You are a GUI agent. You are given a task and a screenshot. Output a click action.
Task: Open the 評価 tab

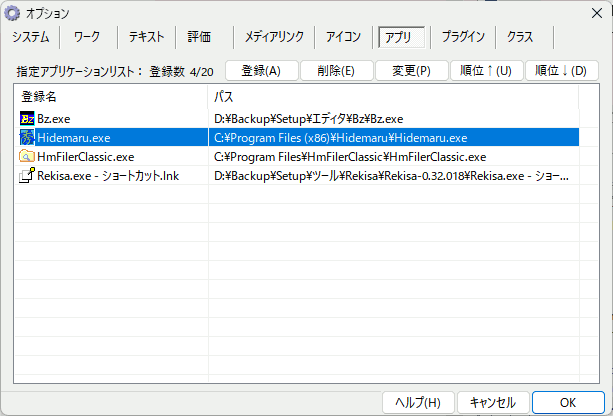pos(199,37)
